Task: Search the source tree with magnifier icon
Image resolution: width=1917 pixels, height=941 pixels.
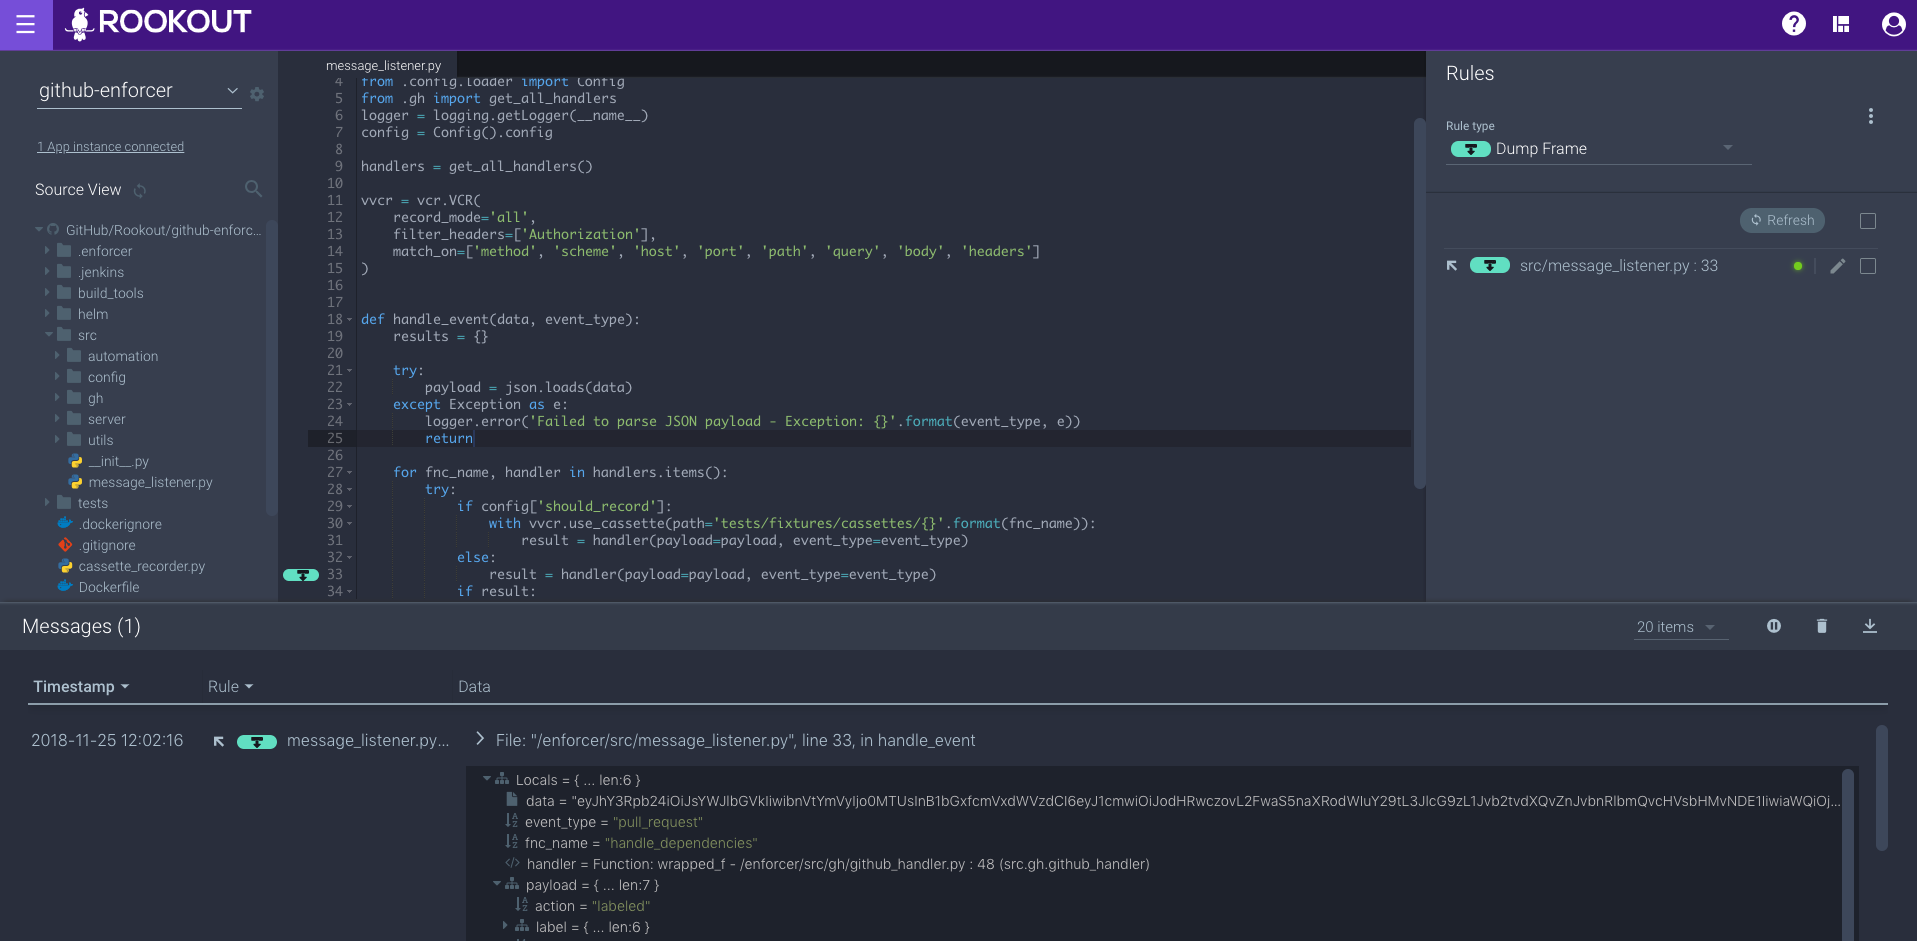Action: (x=253, y=189)
